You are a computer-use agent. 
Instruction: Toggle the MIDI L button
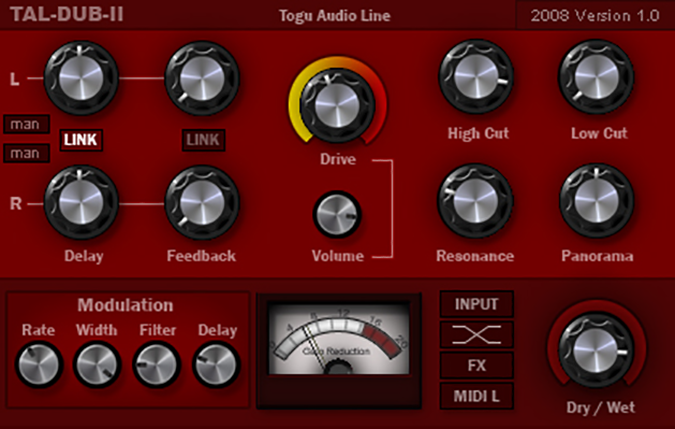(477, 396)
